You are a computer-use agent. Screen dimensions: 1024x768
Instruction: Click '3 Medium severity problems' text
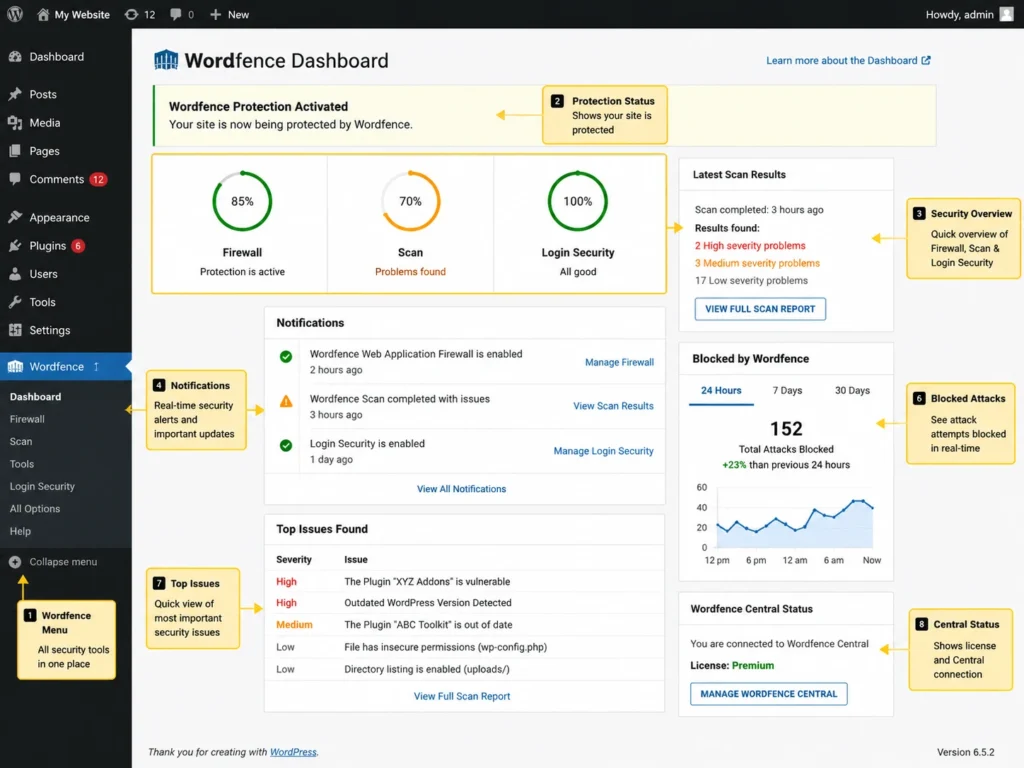(757, 263)
